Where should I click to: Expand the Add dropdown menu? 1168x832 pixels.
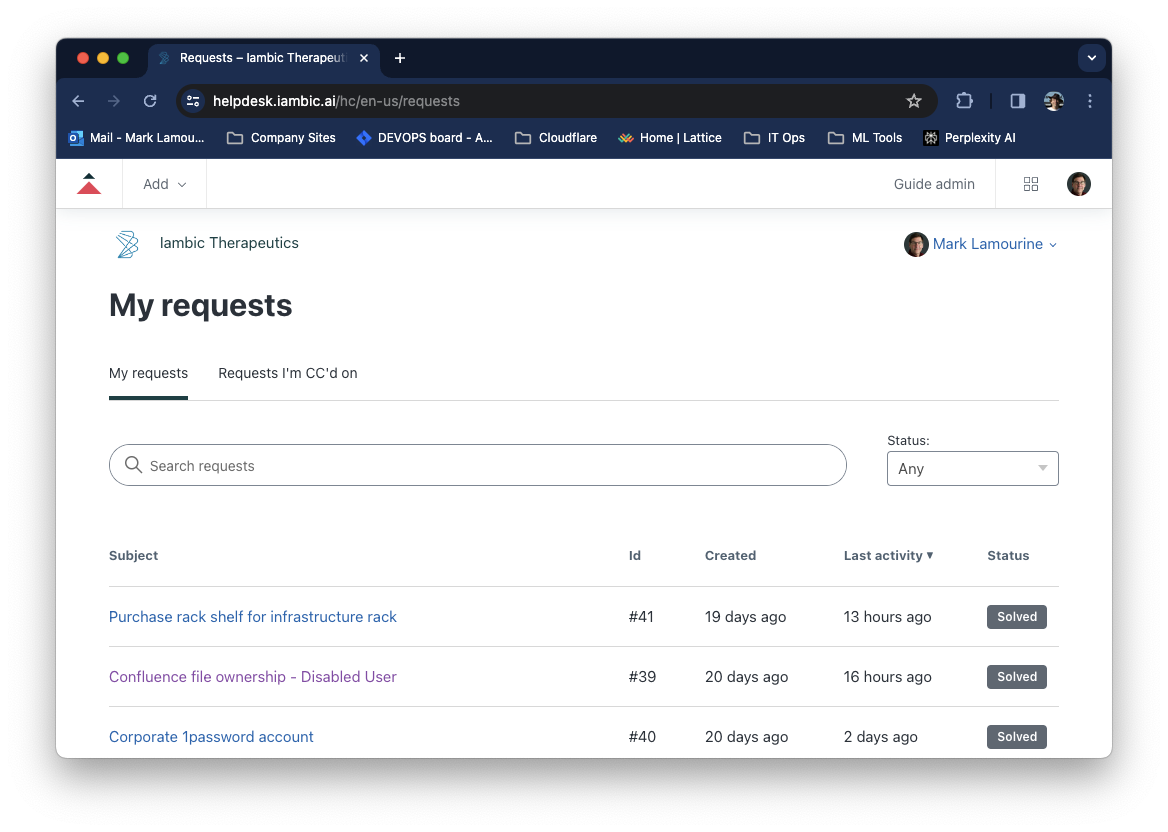tap(164, 184)
